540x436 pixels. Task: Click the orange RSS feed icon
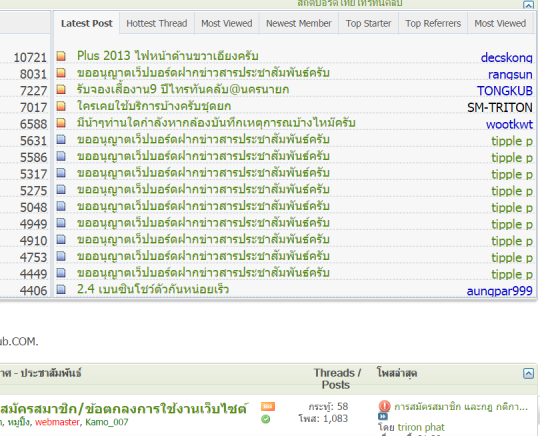point(268,406)
